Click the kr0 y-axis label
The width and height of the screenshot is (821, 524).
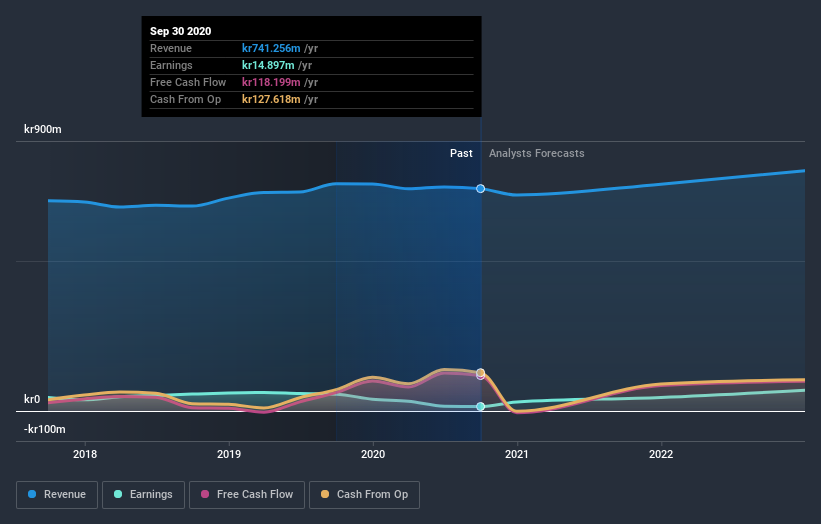(x=32, y=399)
